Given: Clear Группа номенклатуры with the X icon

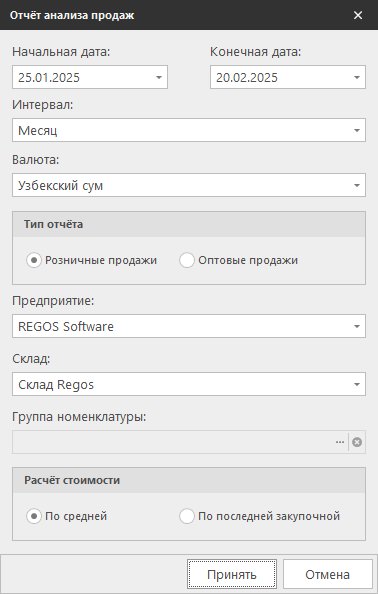Looking at the screenshot, I should point(357,442).
